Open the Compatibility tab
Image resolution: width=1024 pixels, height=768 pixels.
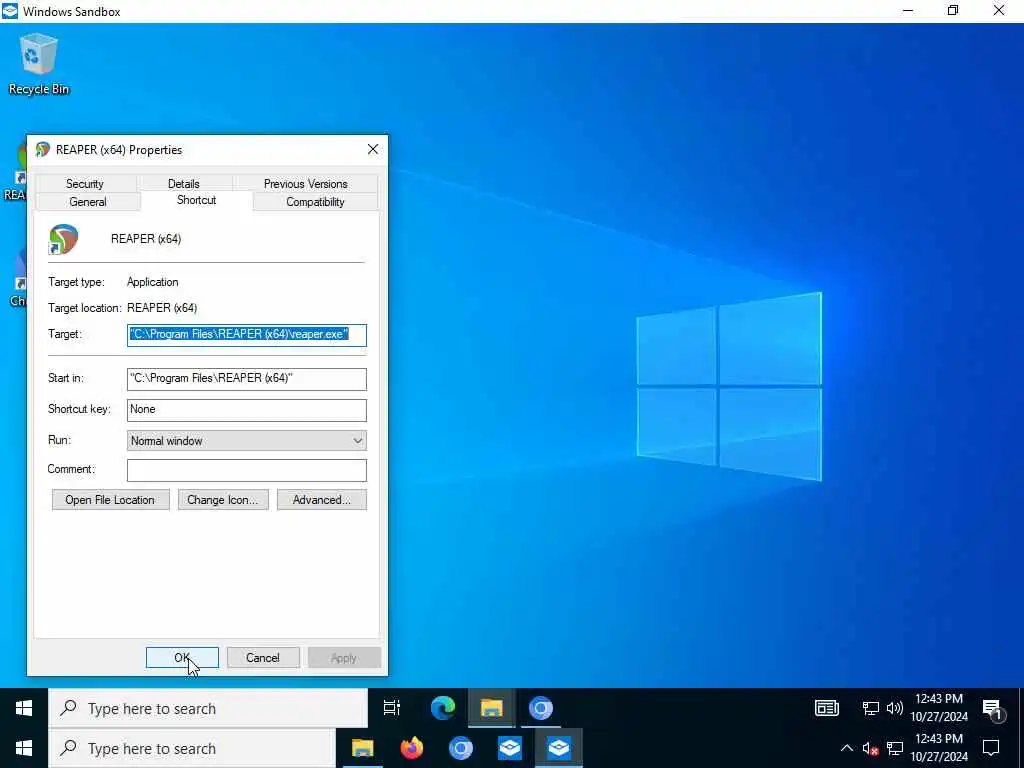click(x=315, y=202)
